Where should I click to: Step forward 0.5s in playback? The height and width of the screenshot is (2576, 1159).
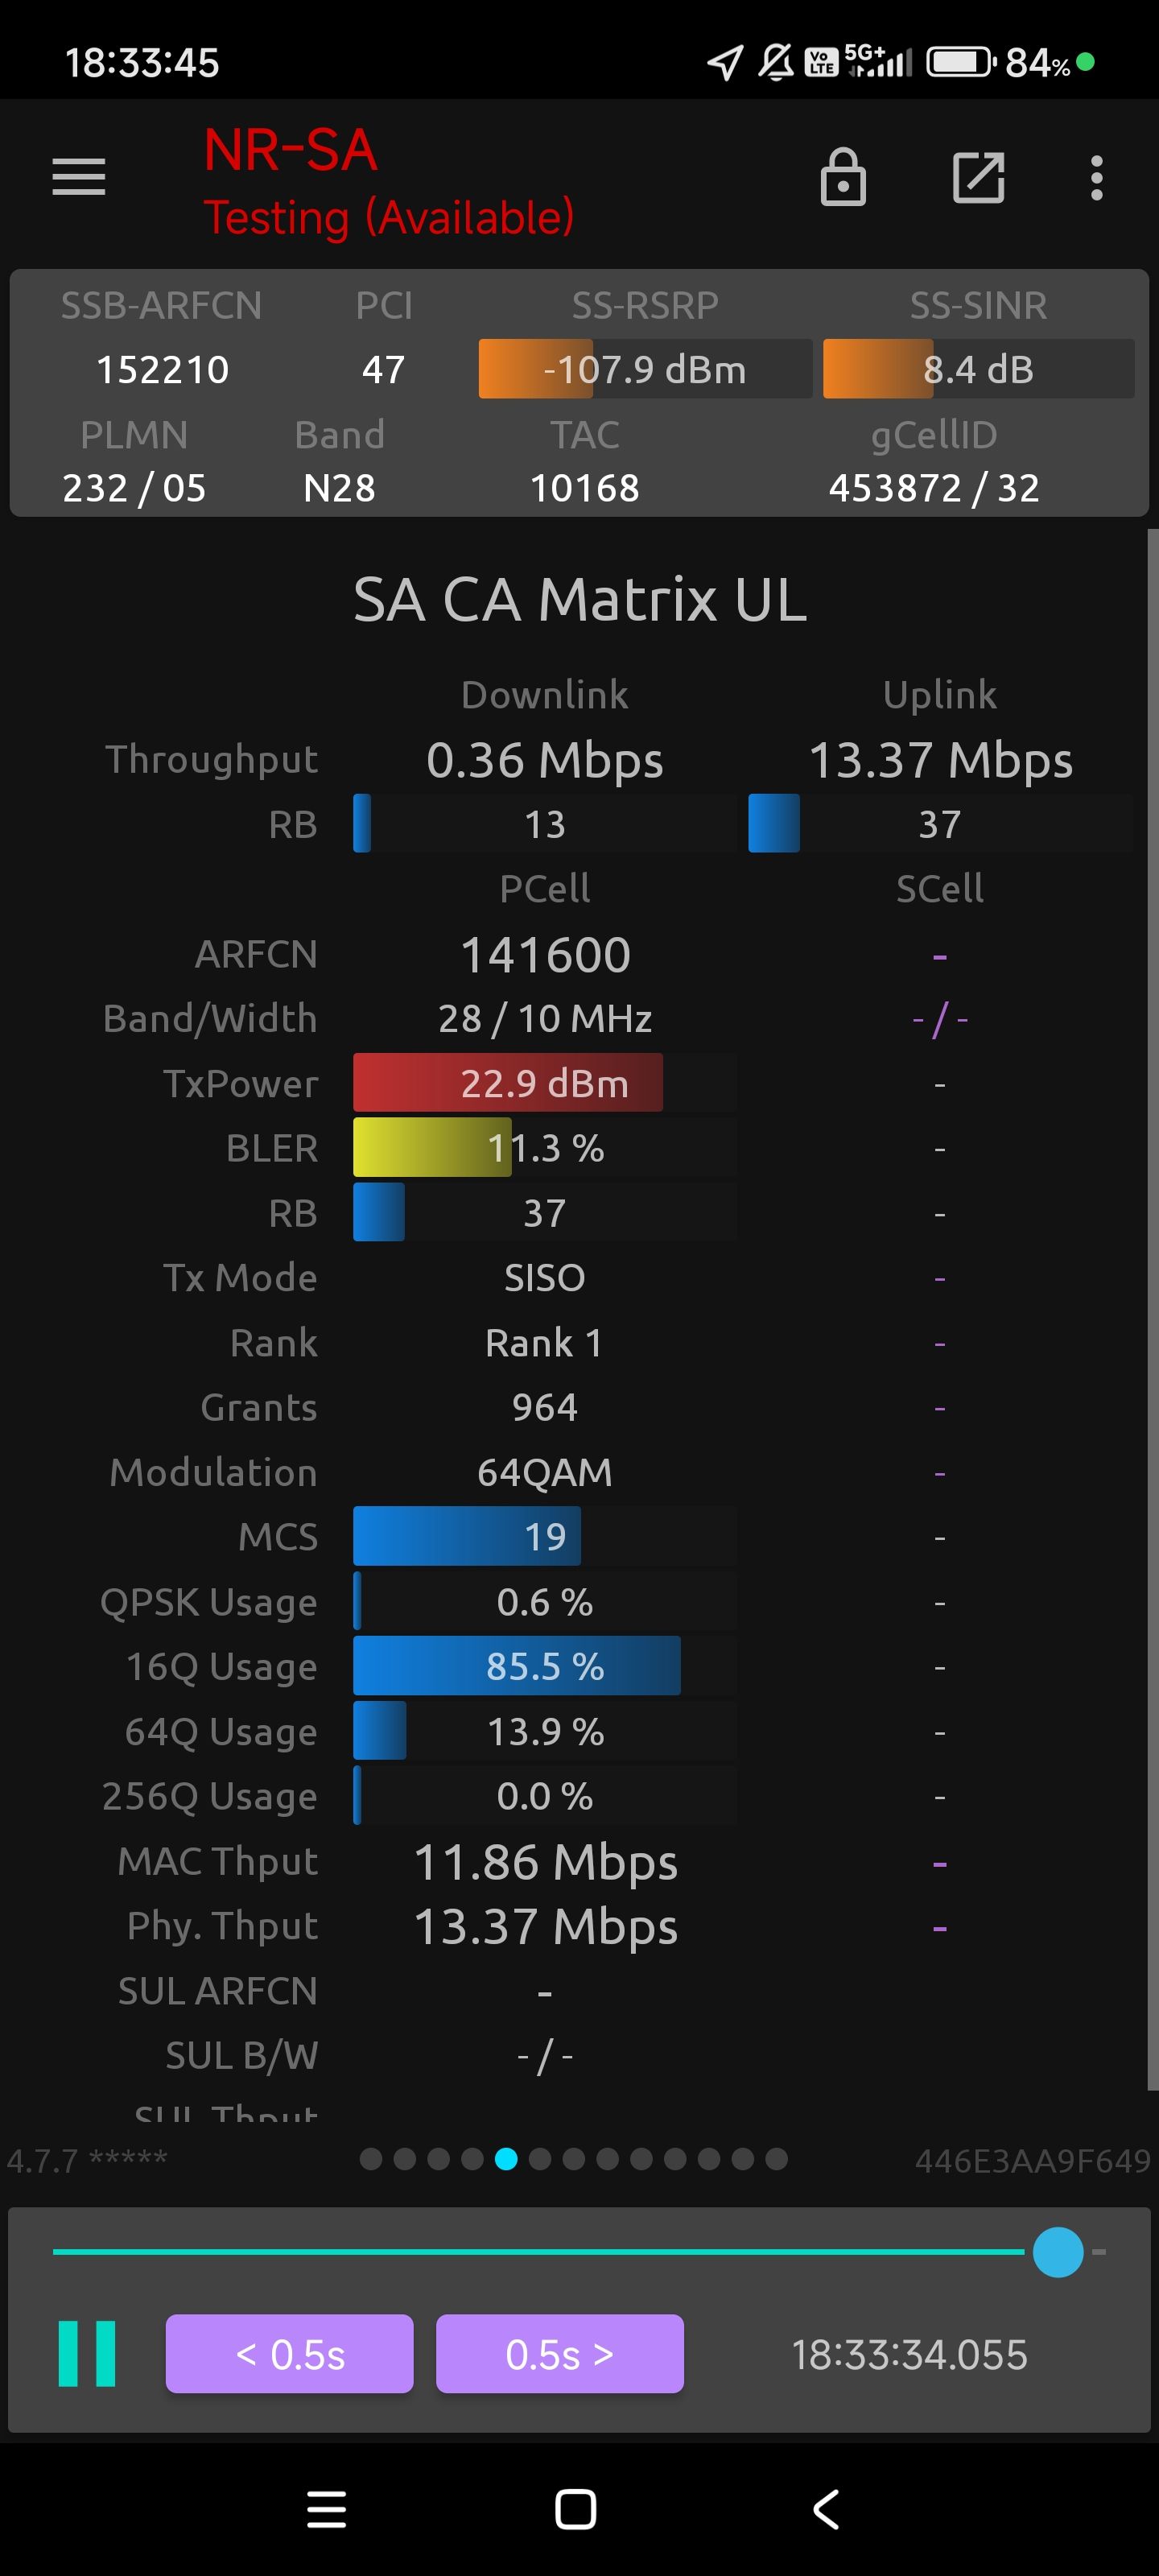click(559, 2353)
